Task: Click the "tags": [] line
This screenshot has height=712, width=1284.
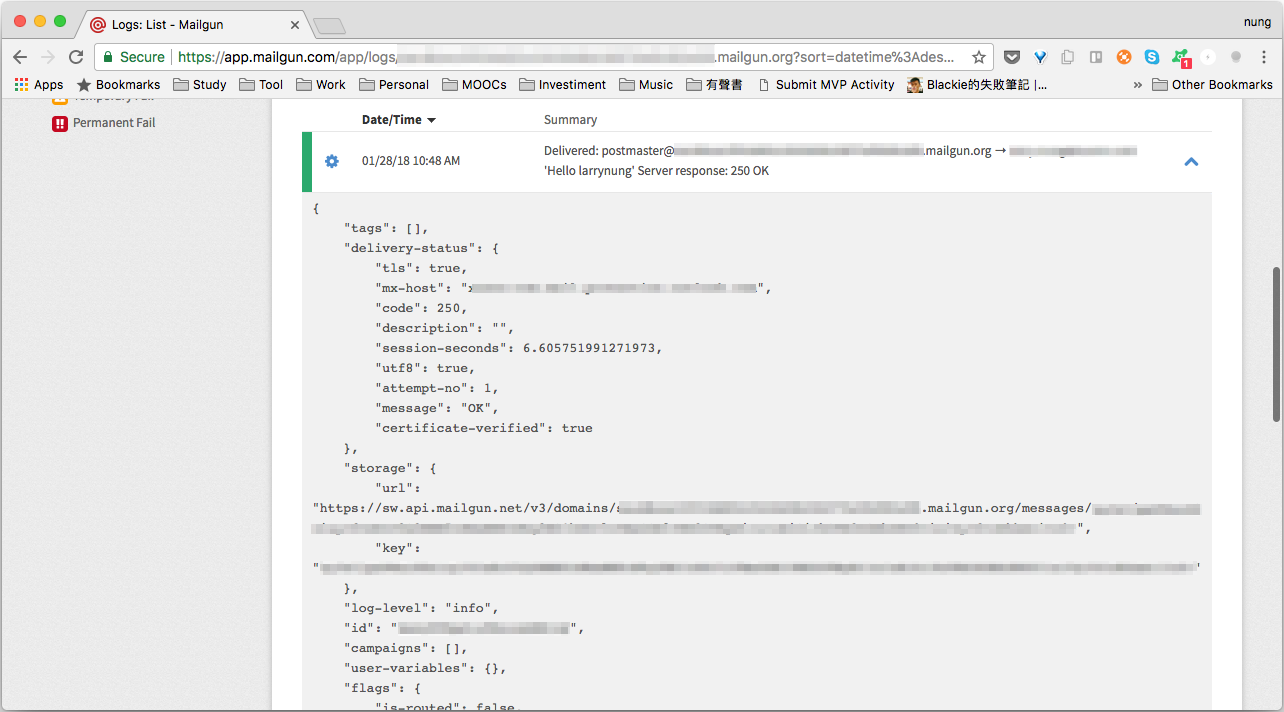Action: click(386, 228)
